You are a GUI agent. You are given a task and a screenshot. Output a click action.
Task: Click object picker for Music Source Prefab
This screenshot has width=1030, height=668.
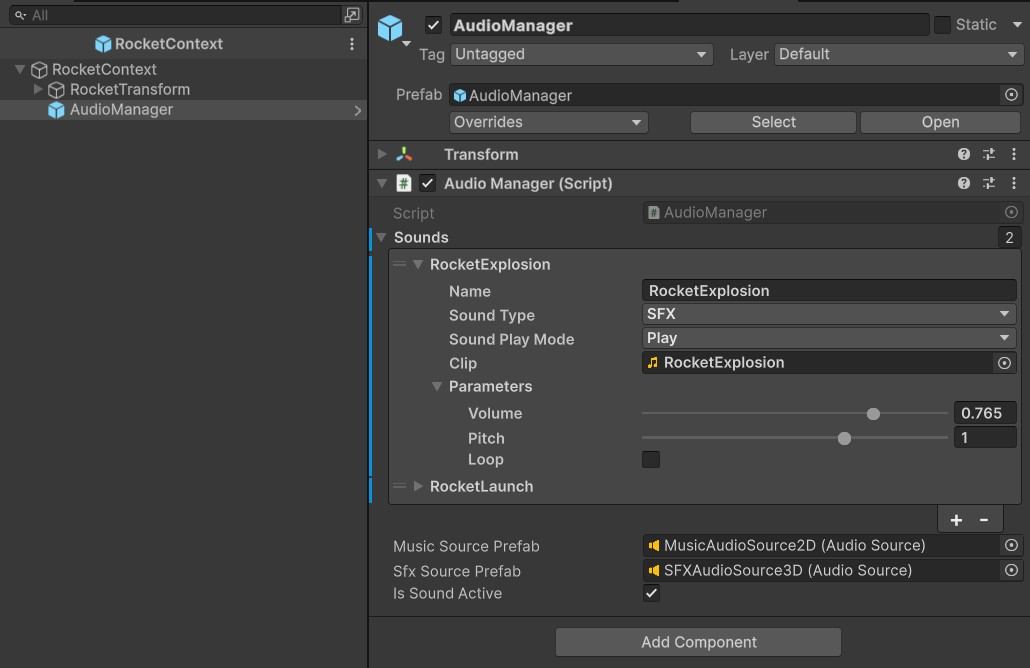coord(1011,545)
